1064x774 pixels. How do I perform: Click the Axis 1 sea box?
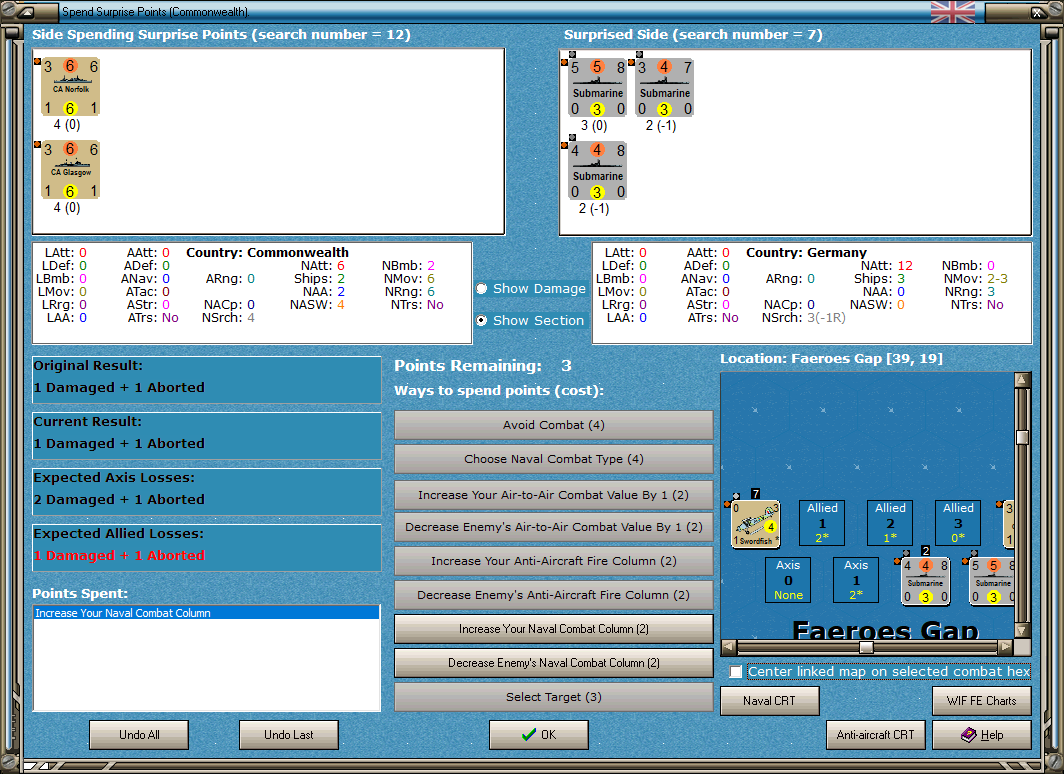click(x=856, y=580)
